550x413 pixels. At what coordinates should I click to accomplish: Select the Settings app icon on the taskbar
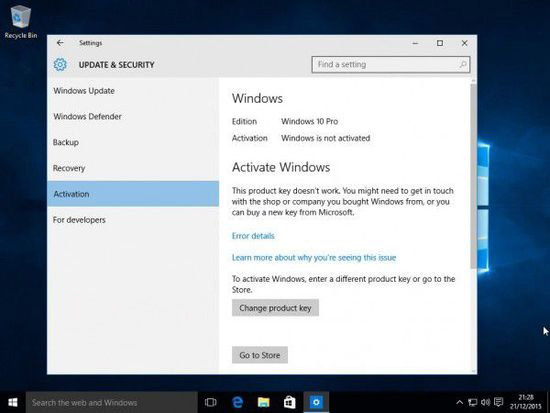316,402
